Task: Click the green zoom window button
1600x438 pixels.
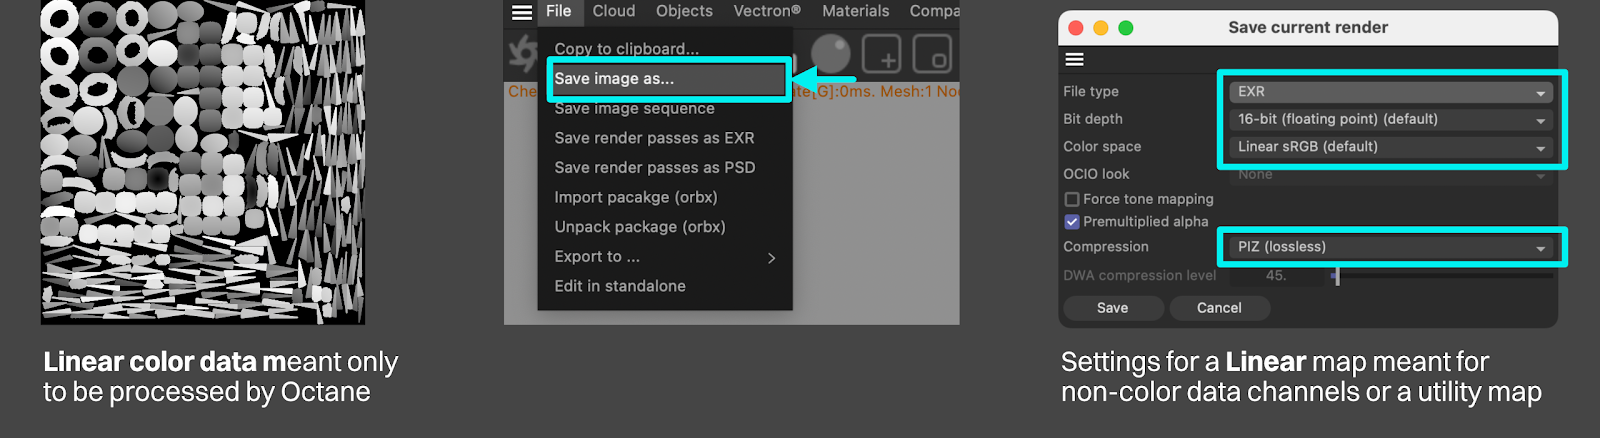Action: 1125,28
